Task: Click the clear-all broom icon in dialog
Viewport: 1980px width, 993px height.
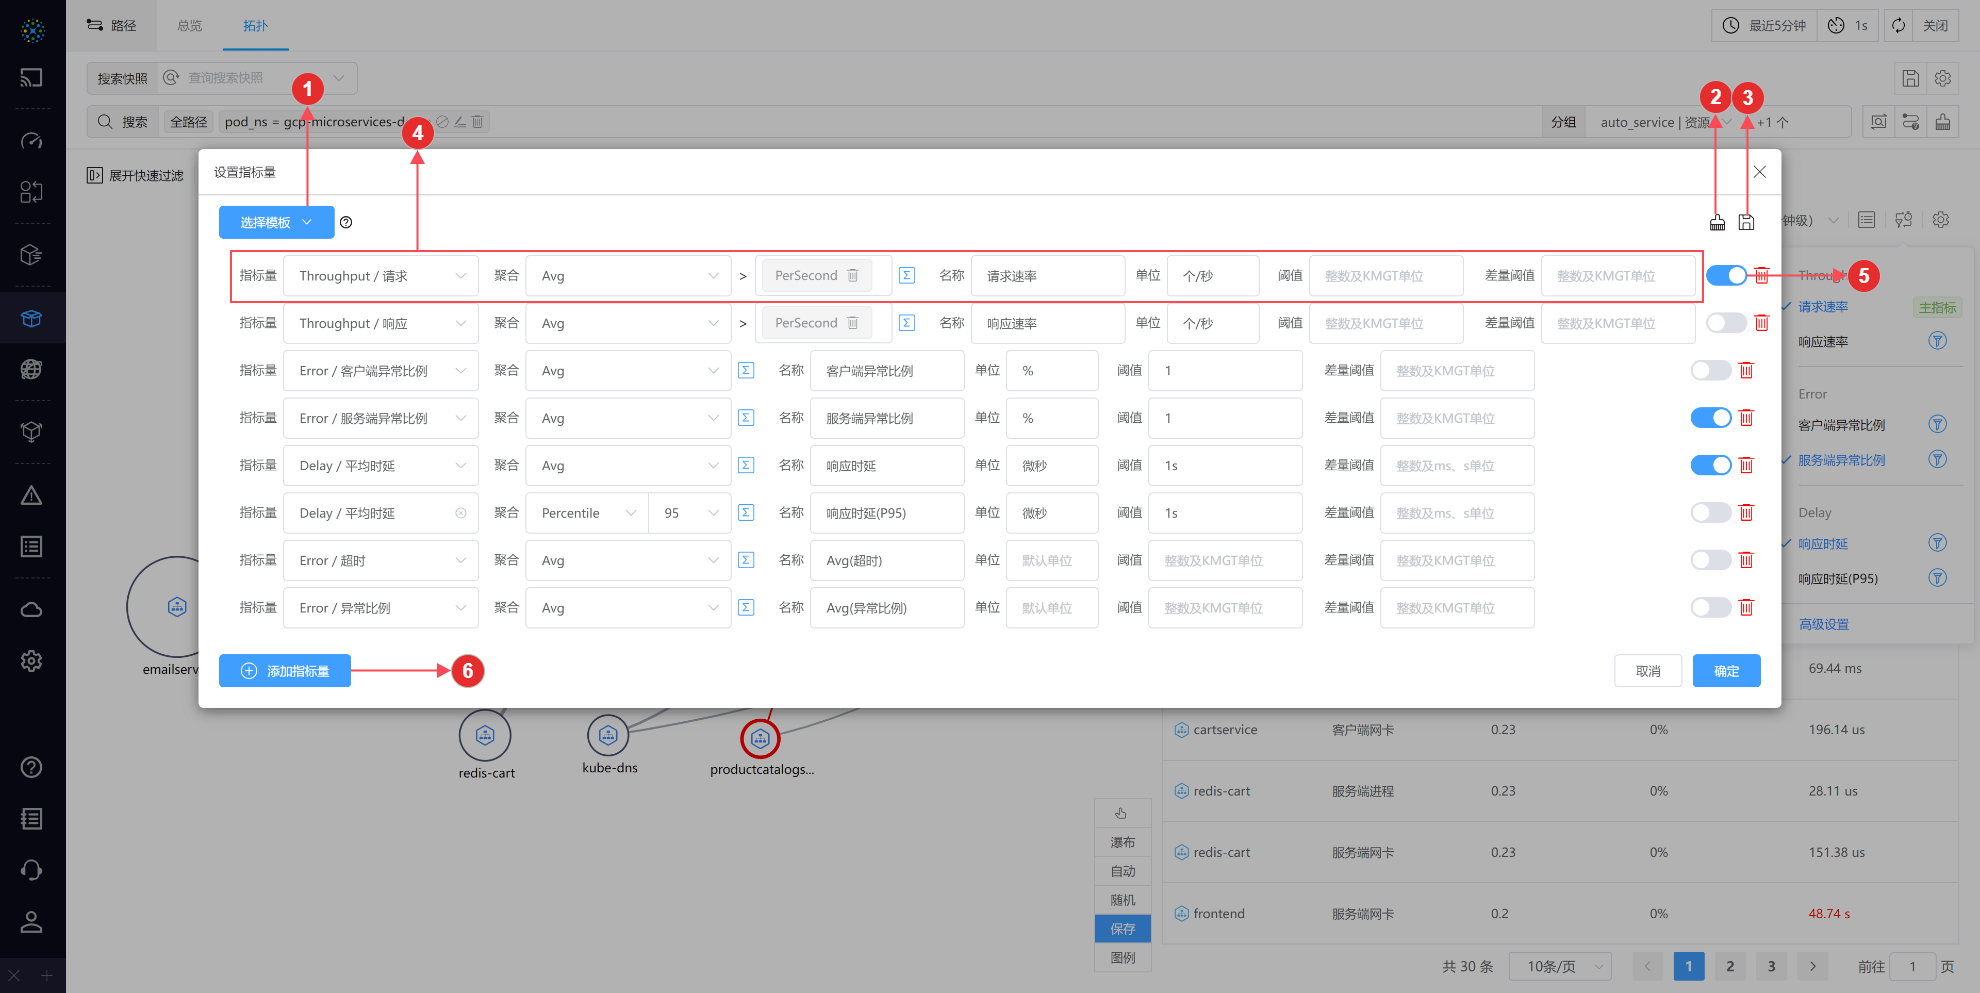Action: pyautogui.click(x=1717, y=222)
